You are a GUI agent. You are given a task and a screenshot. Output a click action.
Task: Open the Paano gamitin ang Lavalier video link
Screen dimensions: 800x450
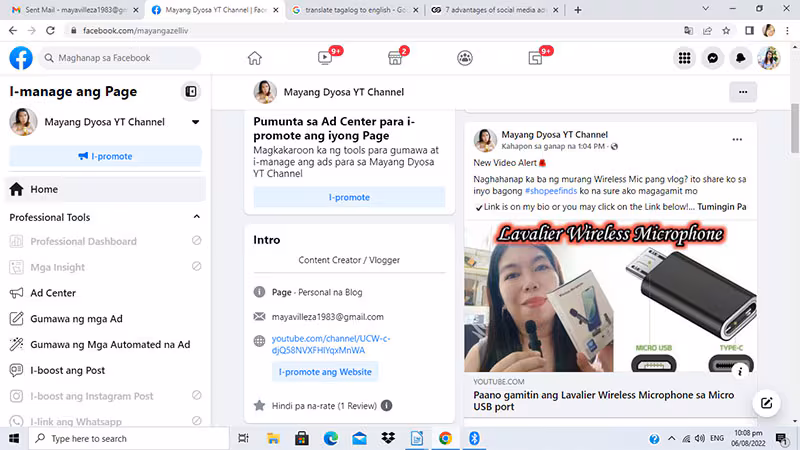(604, 401)
